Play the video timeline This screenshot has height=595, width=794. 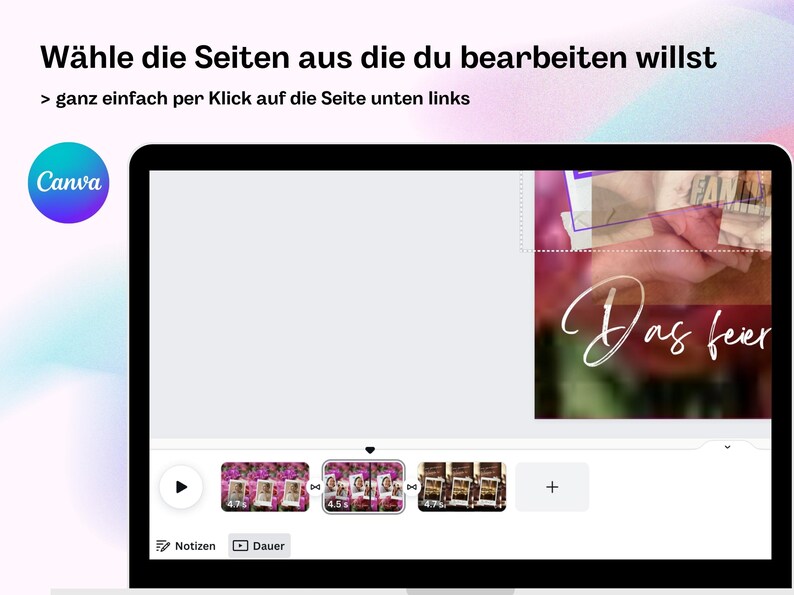click(181, 487)
